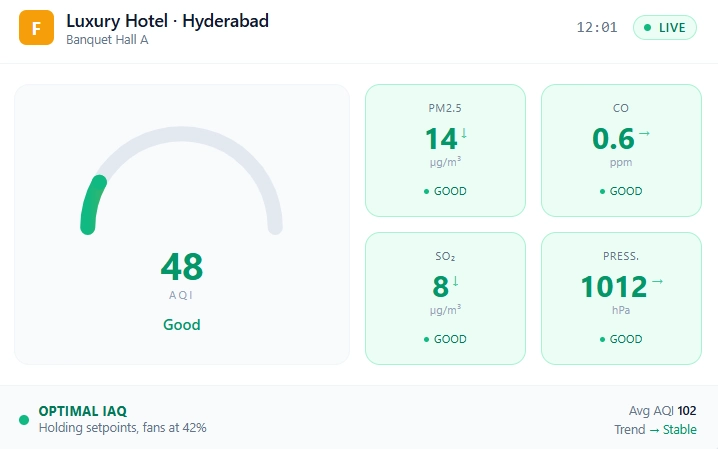This screenshot has width=718, height=449.
Task: Click the orange F logo icon
Action: [x=36, y=28]
